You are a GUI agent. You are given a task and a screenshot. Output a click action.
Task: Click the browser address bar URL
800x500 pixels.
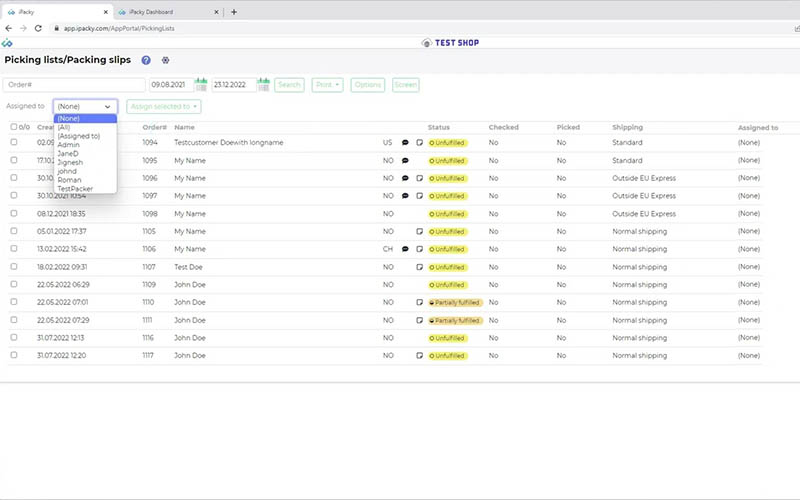[119, 29]
